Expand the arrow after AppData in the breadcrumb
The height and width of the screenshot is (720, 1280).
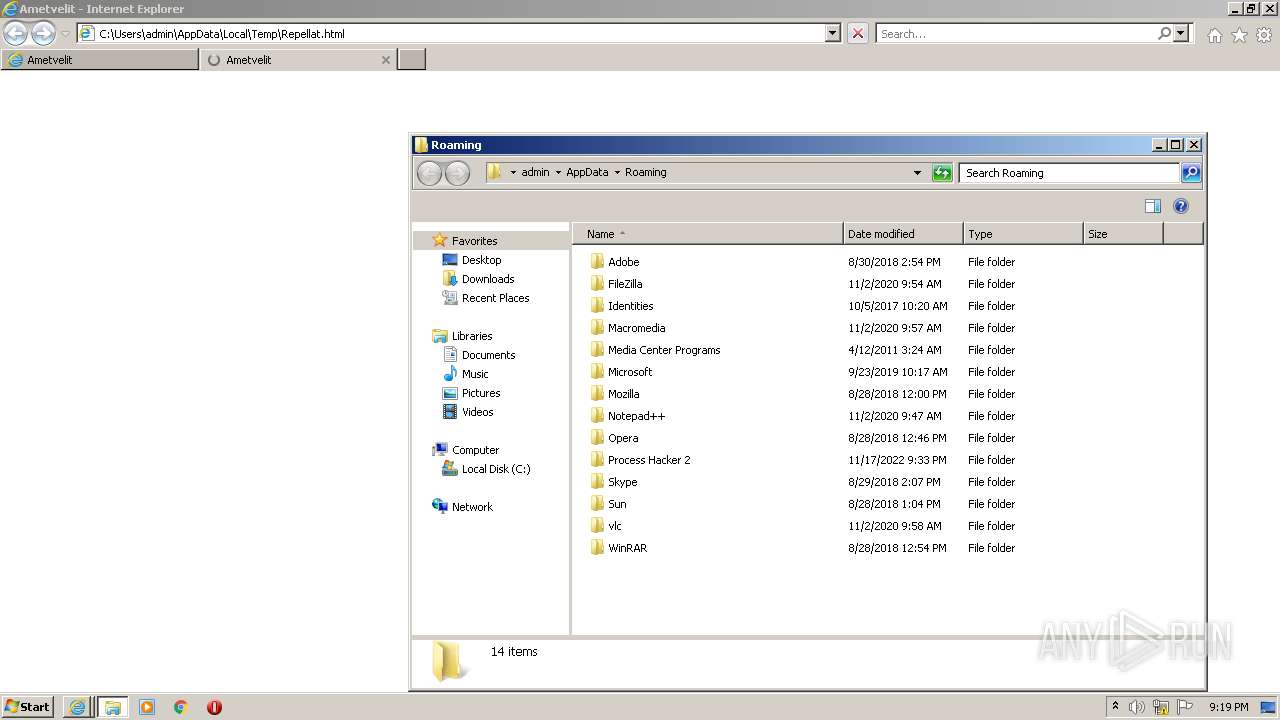pos(617,173)
